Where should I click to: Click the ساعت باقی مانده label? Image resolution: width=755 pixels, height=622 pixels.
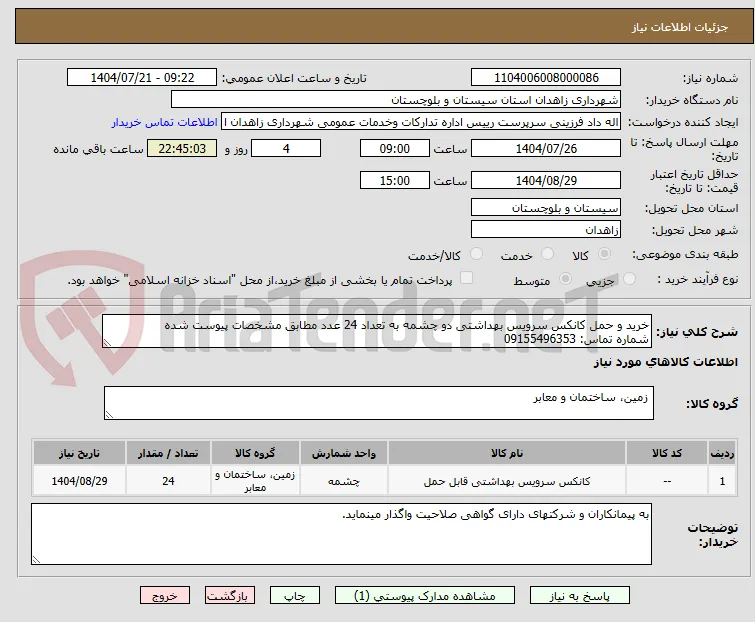click(98, 149)
